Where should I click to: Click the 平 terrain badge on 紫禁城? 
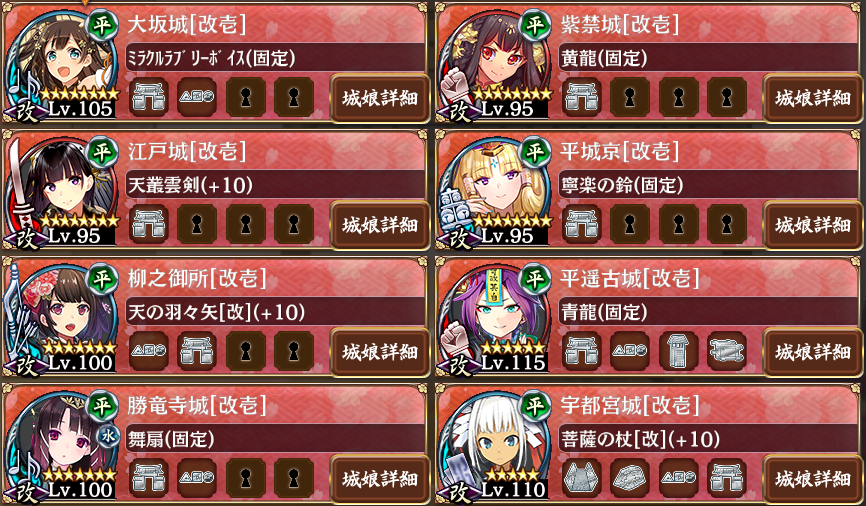(535, 25)
